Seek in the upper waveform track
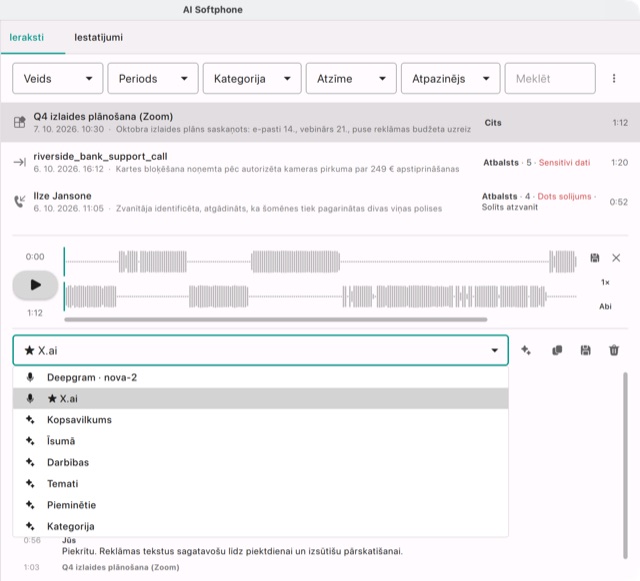This screenshot has width=640, height=581. tap(320, 261)
